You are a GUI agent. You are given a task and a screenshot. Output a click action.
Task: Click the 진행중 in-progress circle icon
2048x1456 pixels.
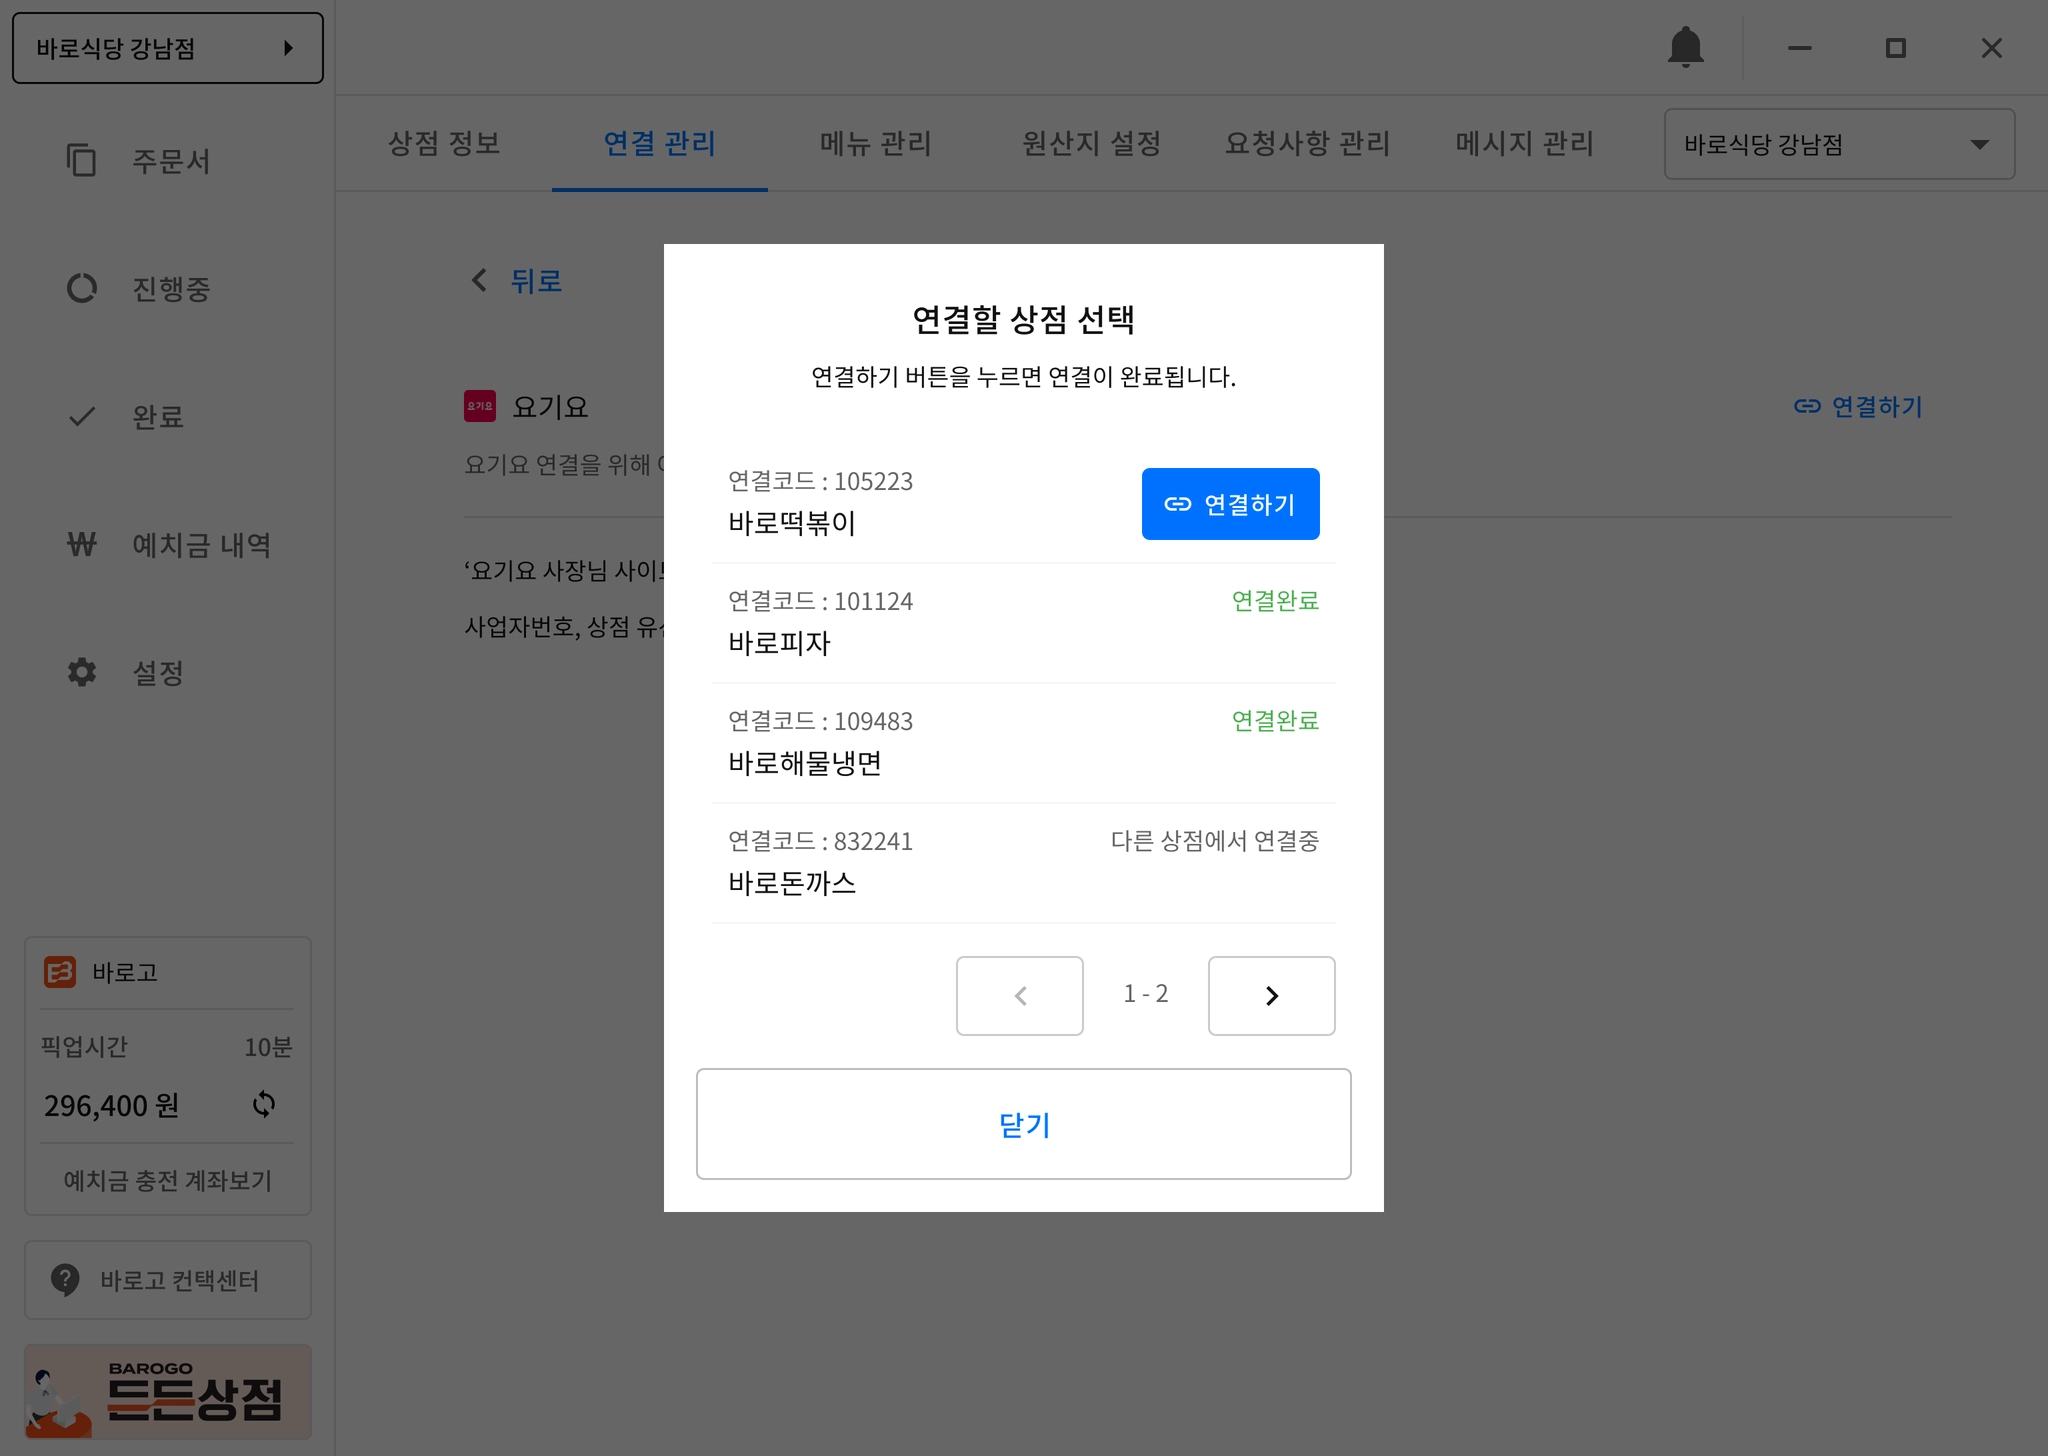(x=81, y=289)
